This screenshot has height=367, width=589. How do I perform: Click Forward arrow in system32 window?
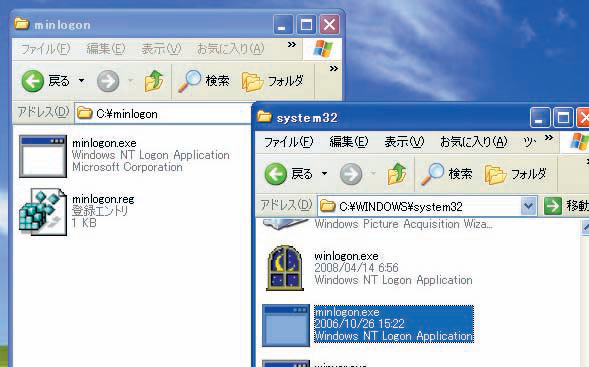(351, 174)
